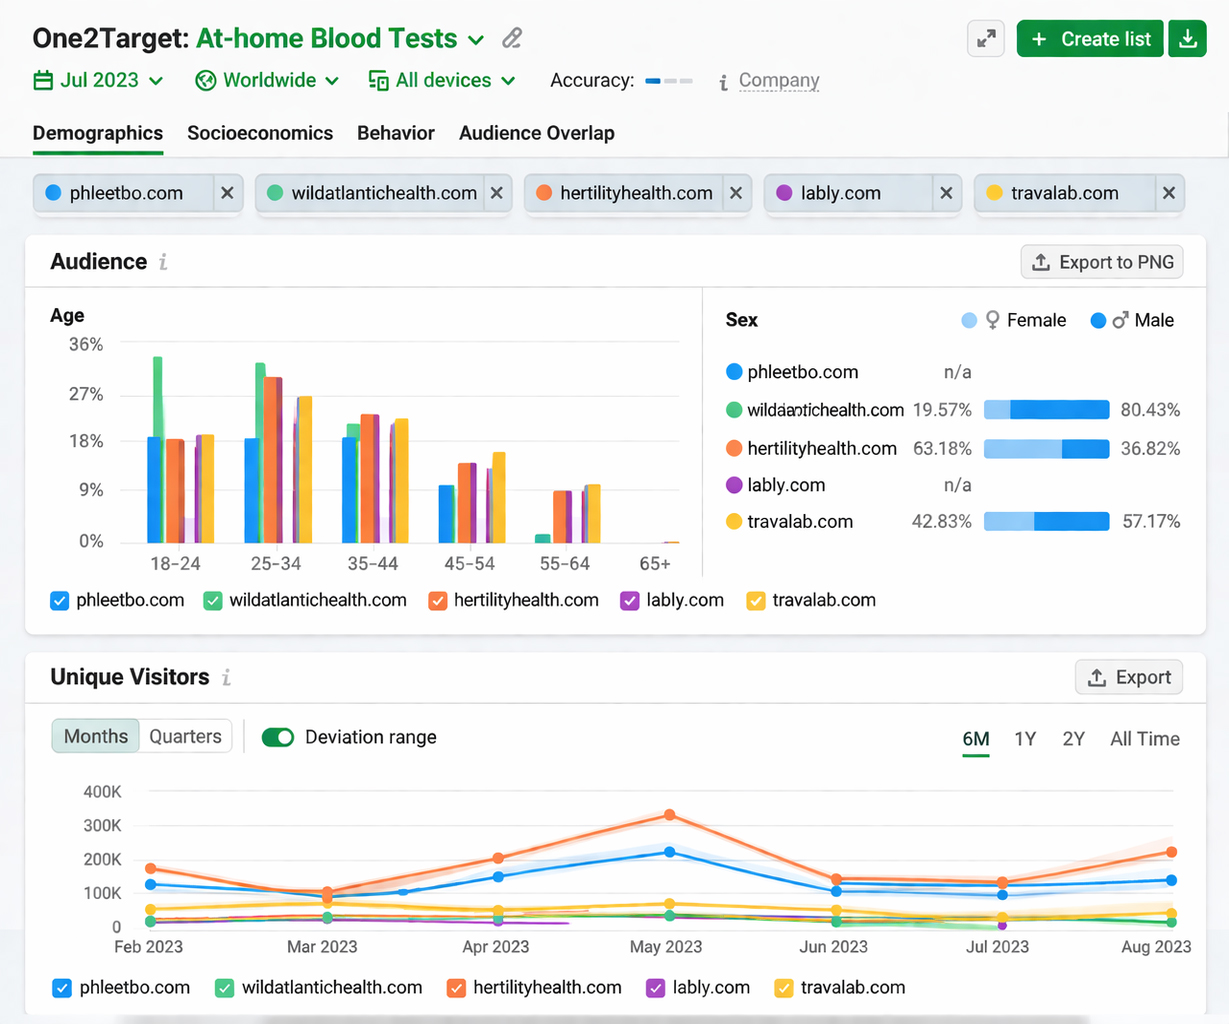The image size is (1229, 1024).
Task: Click the devices icon next to All devices
Action: coord(378,80)
